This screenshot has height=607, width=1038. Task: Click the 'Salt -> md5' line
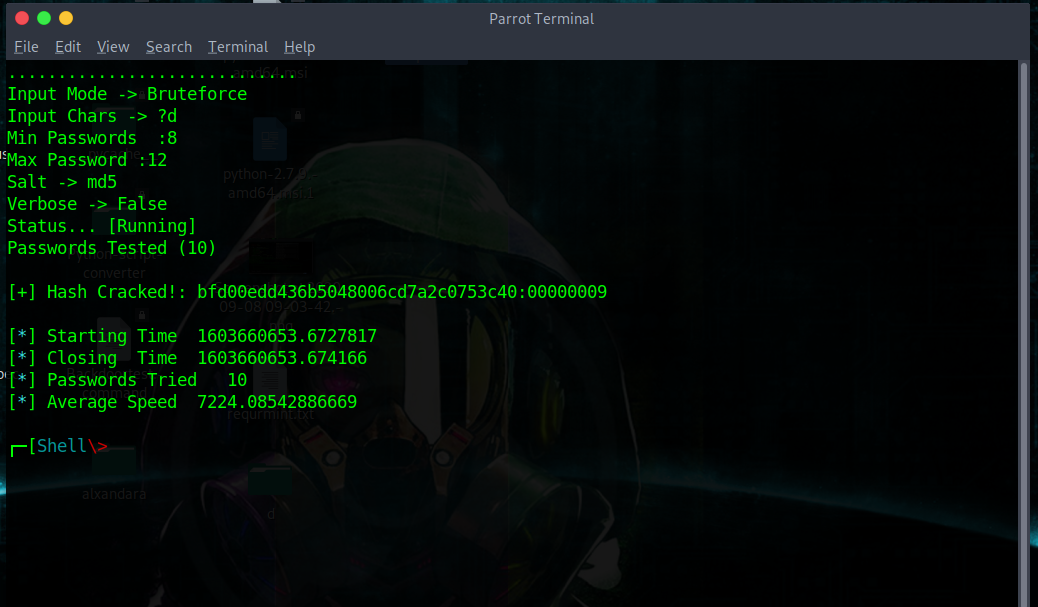pyautogui.click(x=62, y=181)
